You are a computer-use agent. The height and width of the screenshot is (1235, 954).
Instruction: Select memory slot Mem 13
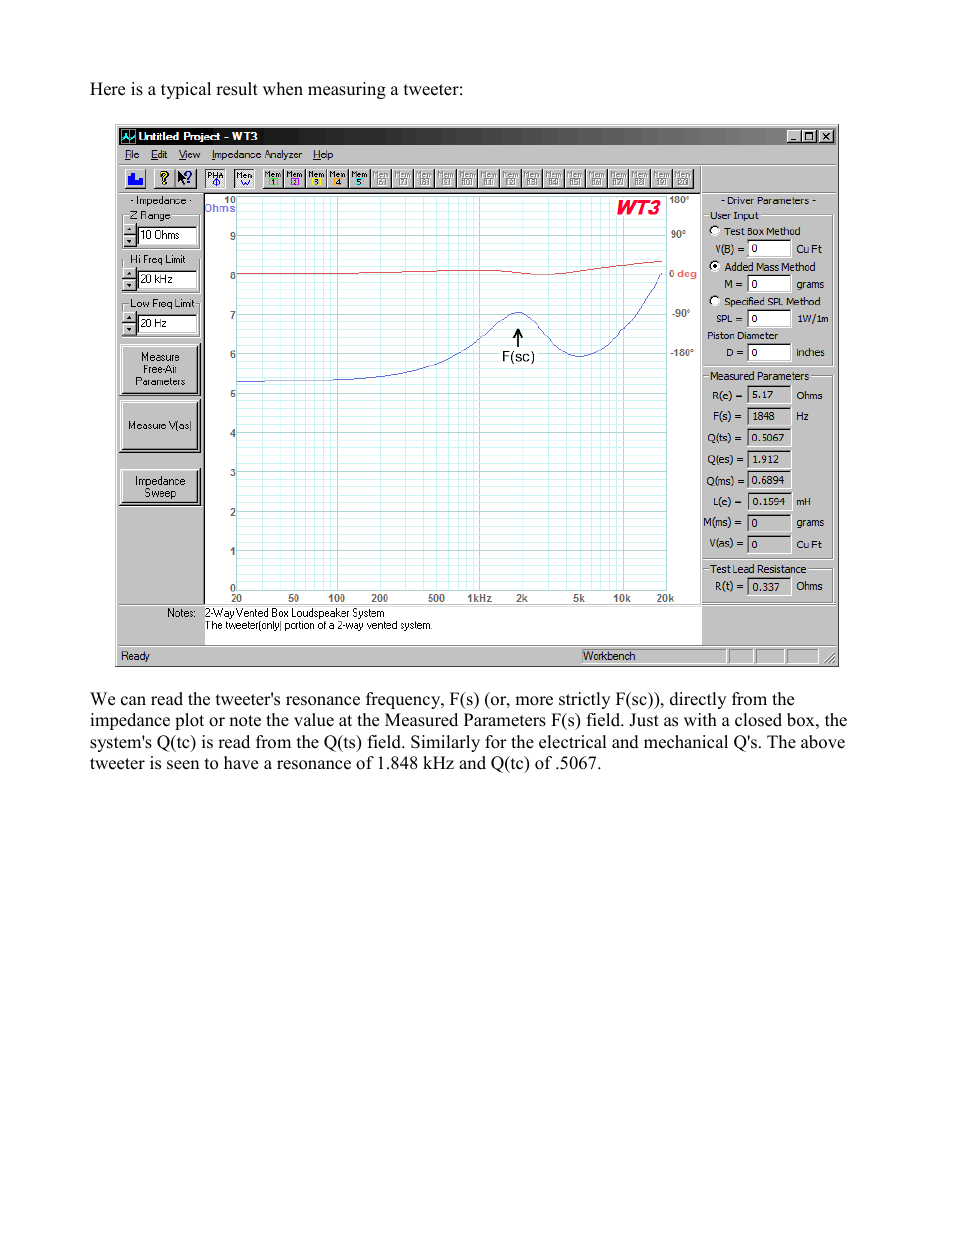[533, 178]
